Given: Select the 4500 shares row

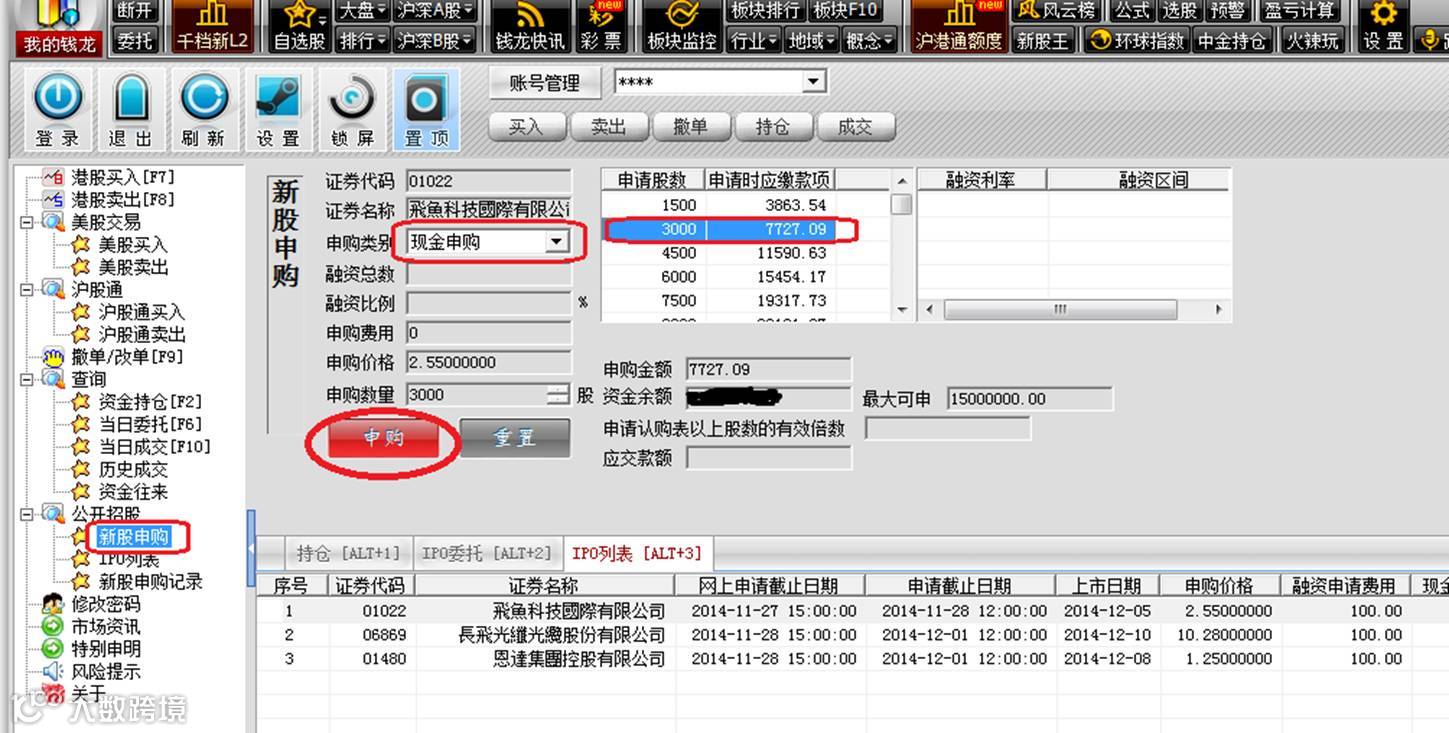Looking at the screenshot, I should pos(746,254).
